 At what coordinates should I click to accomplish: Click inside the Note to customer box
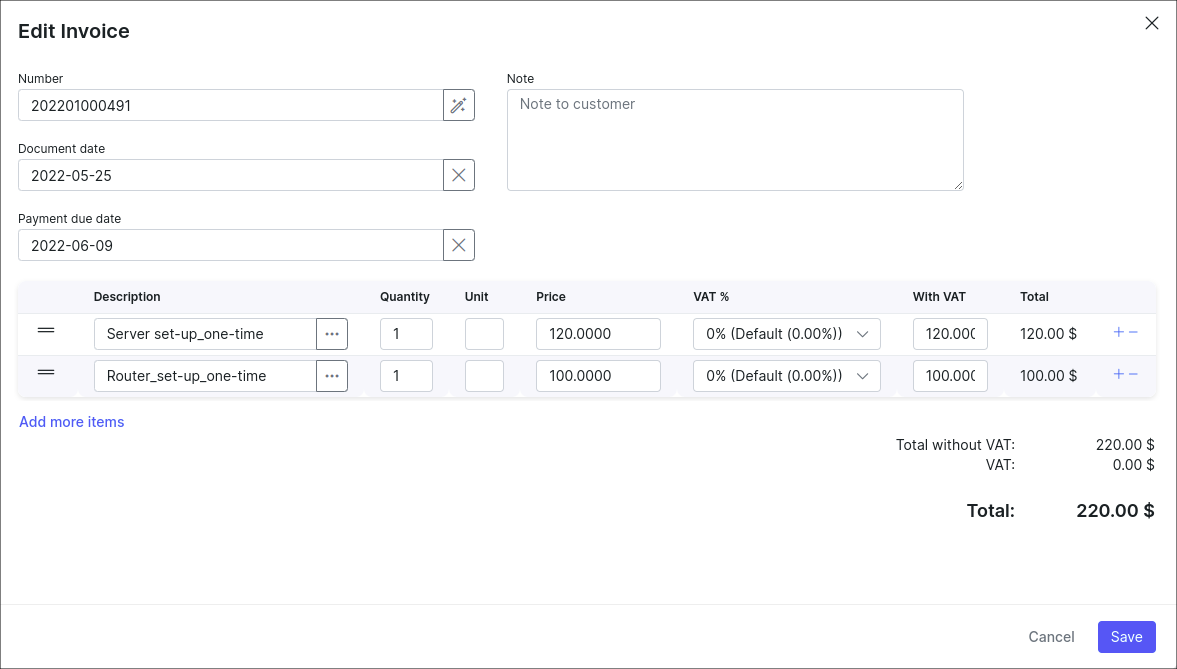point(735,139)
